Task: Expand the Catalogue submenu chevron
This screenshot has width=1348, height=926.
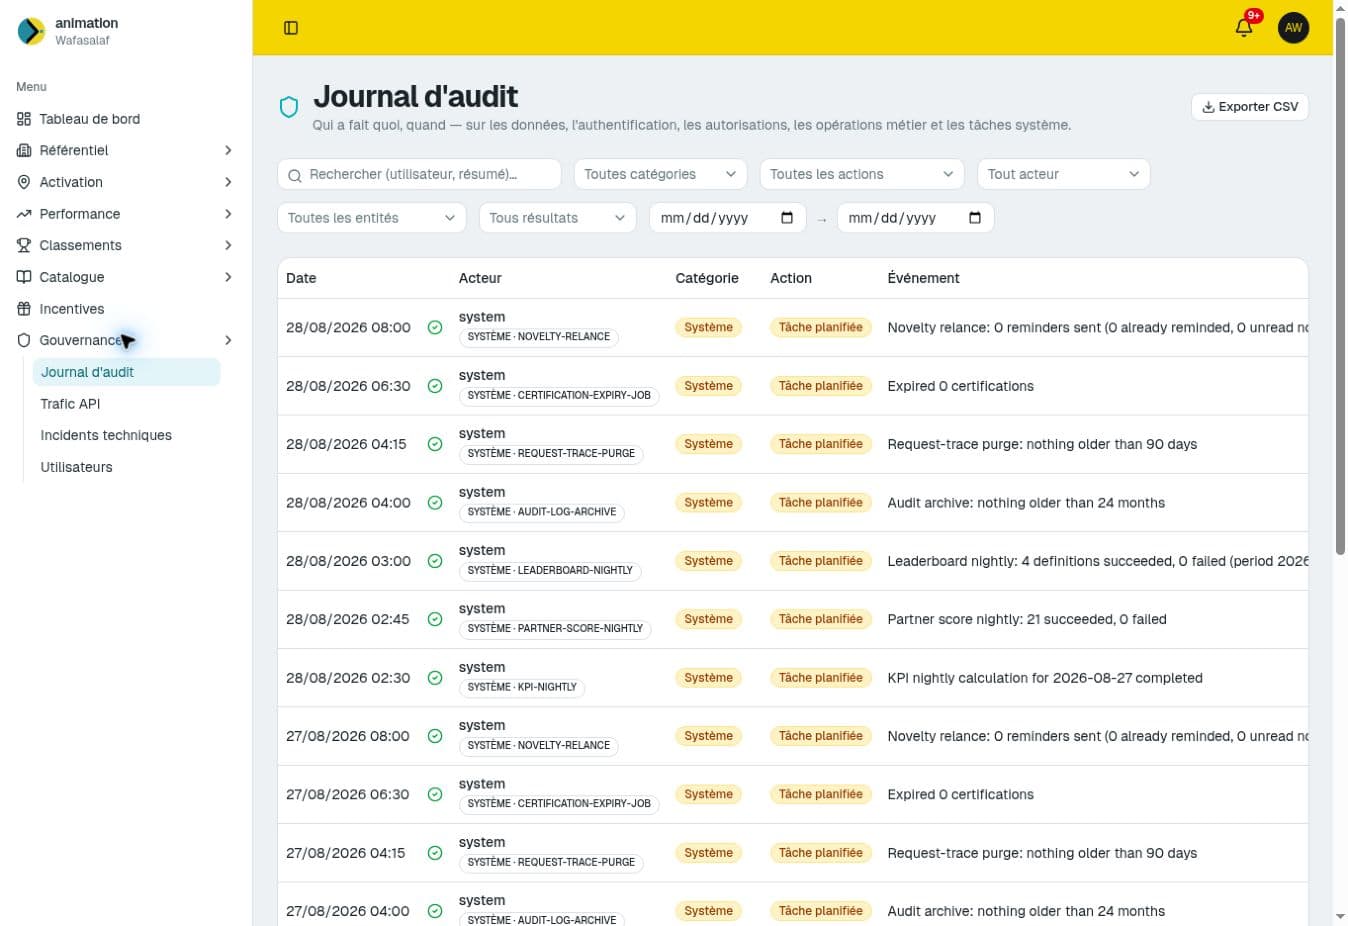Action: [x=228, y=277]
